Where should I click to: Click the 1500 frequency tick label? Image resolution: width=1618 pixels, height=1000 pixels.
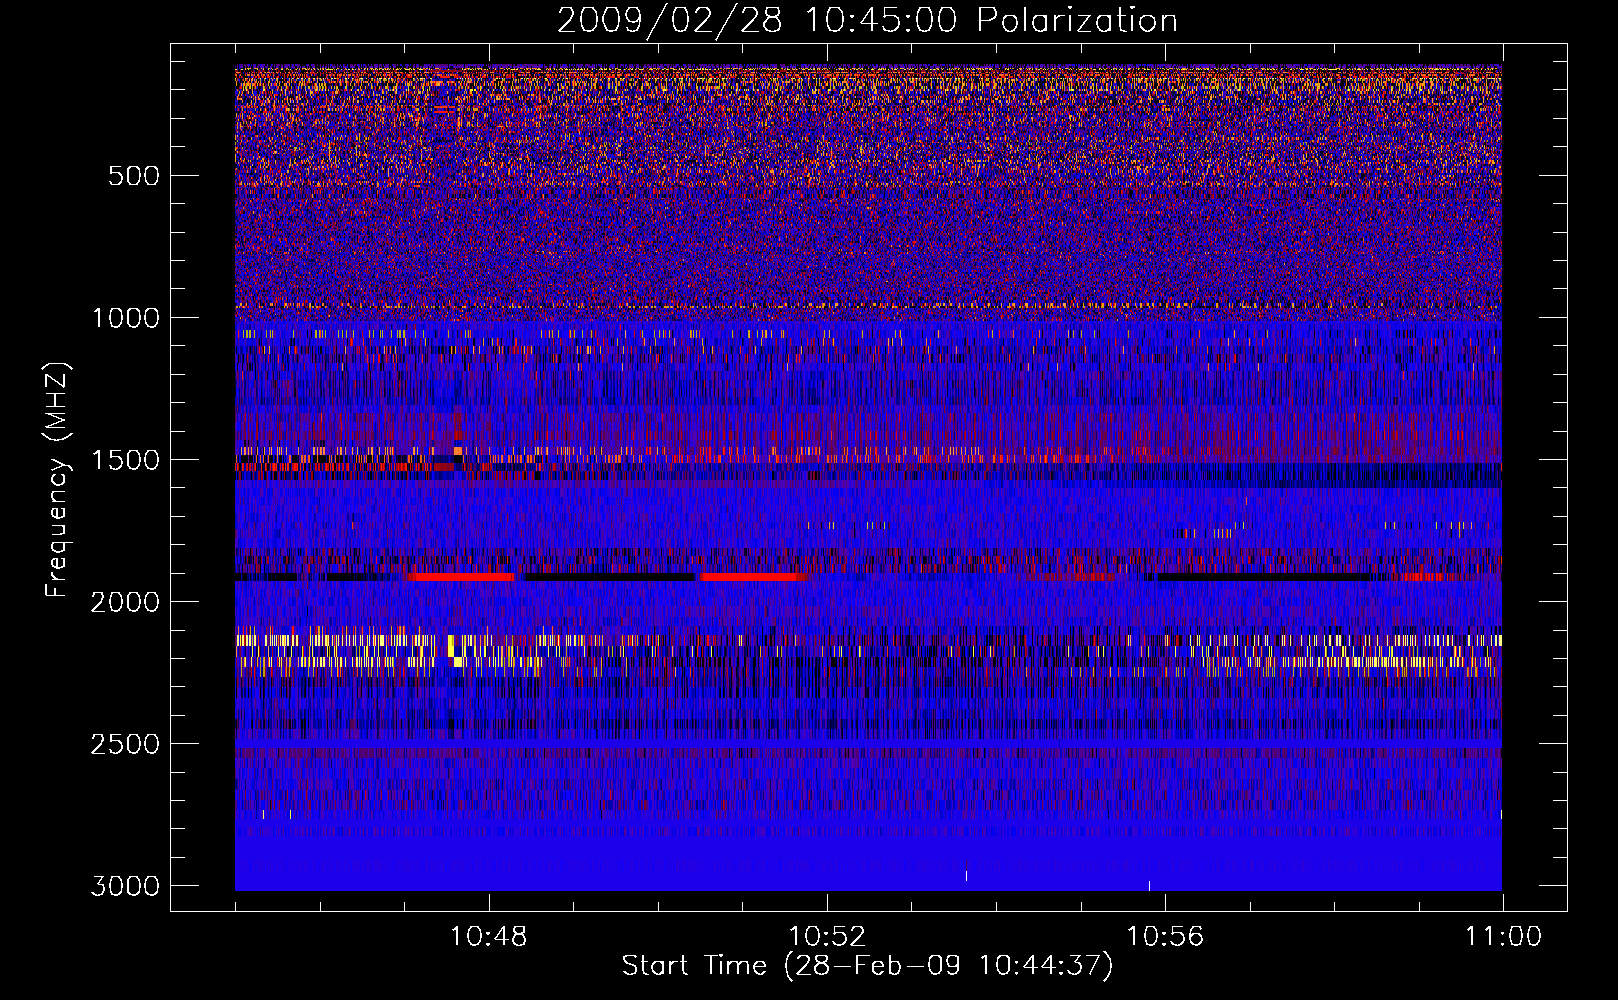coord(125,460)
